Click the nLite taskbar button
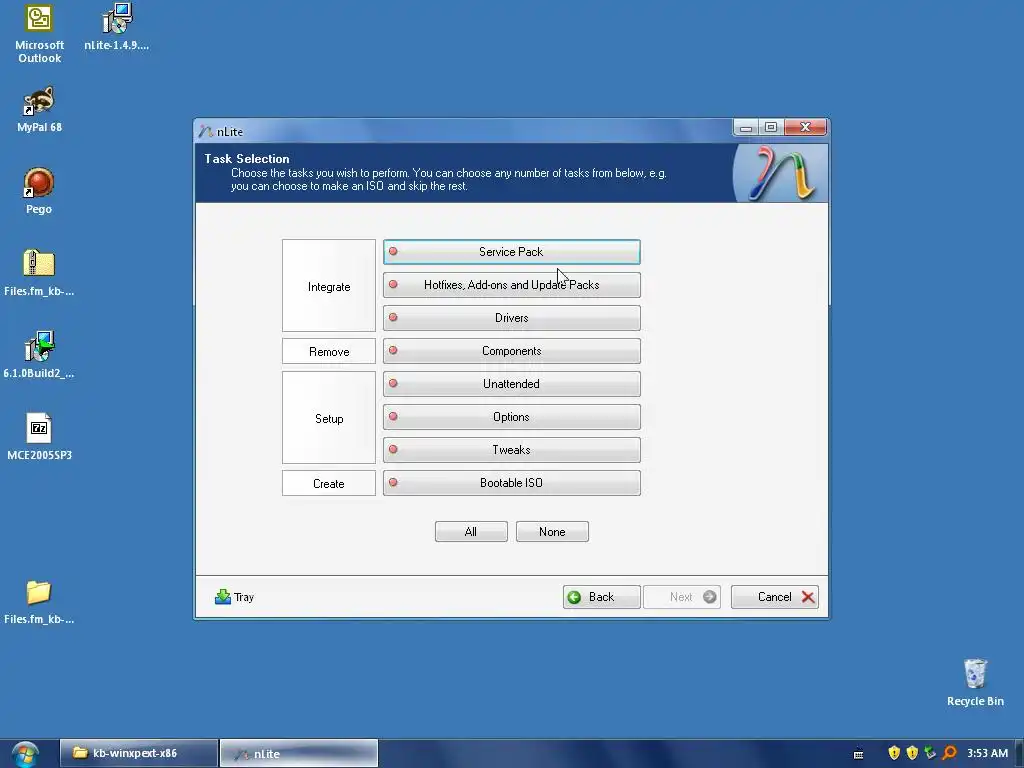 click(x=298, y=753)
